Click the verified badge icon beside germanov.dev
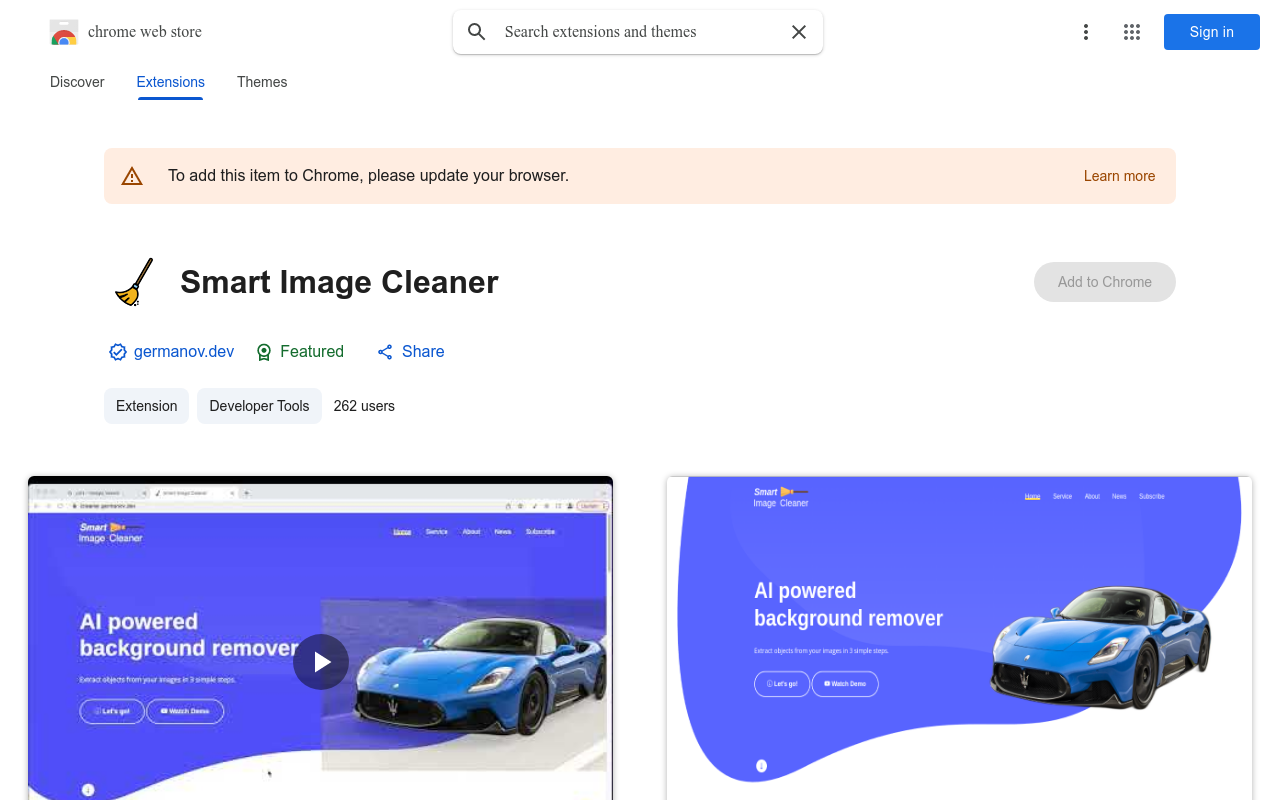The image size is (1280, 800). 118,352
